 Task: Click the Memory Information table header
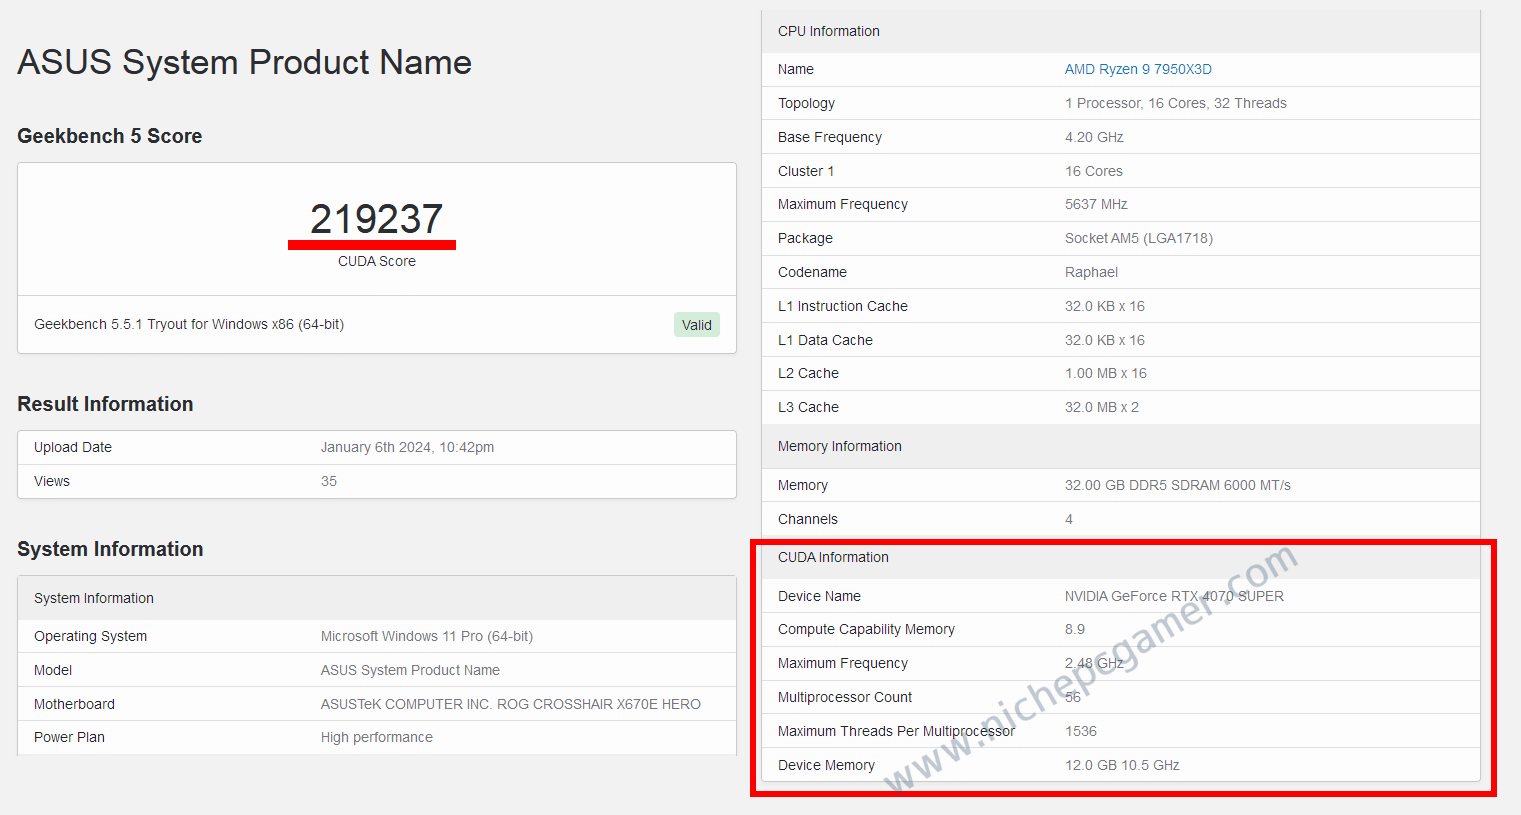(x=1120, y=446)
